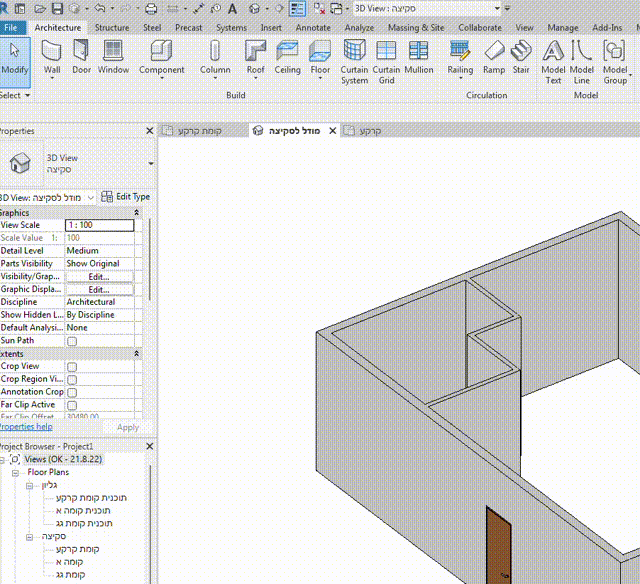
Task: Open the 3D View instance dropdown
Action: 91,198
